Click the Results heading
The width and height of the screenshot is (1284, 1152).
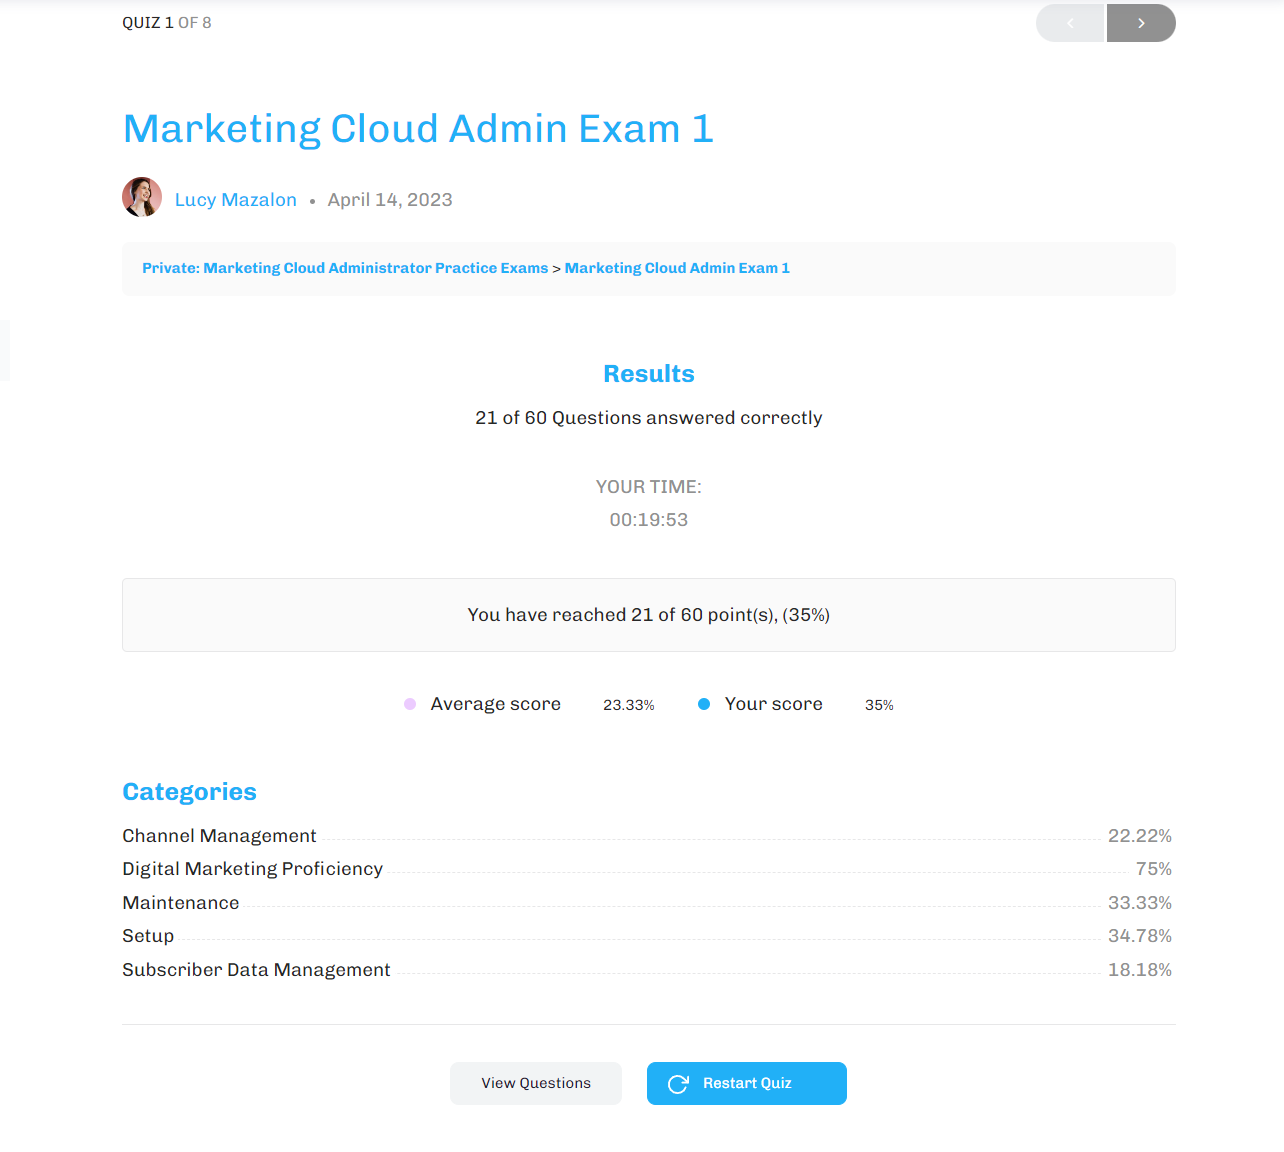tap(649, 374)
